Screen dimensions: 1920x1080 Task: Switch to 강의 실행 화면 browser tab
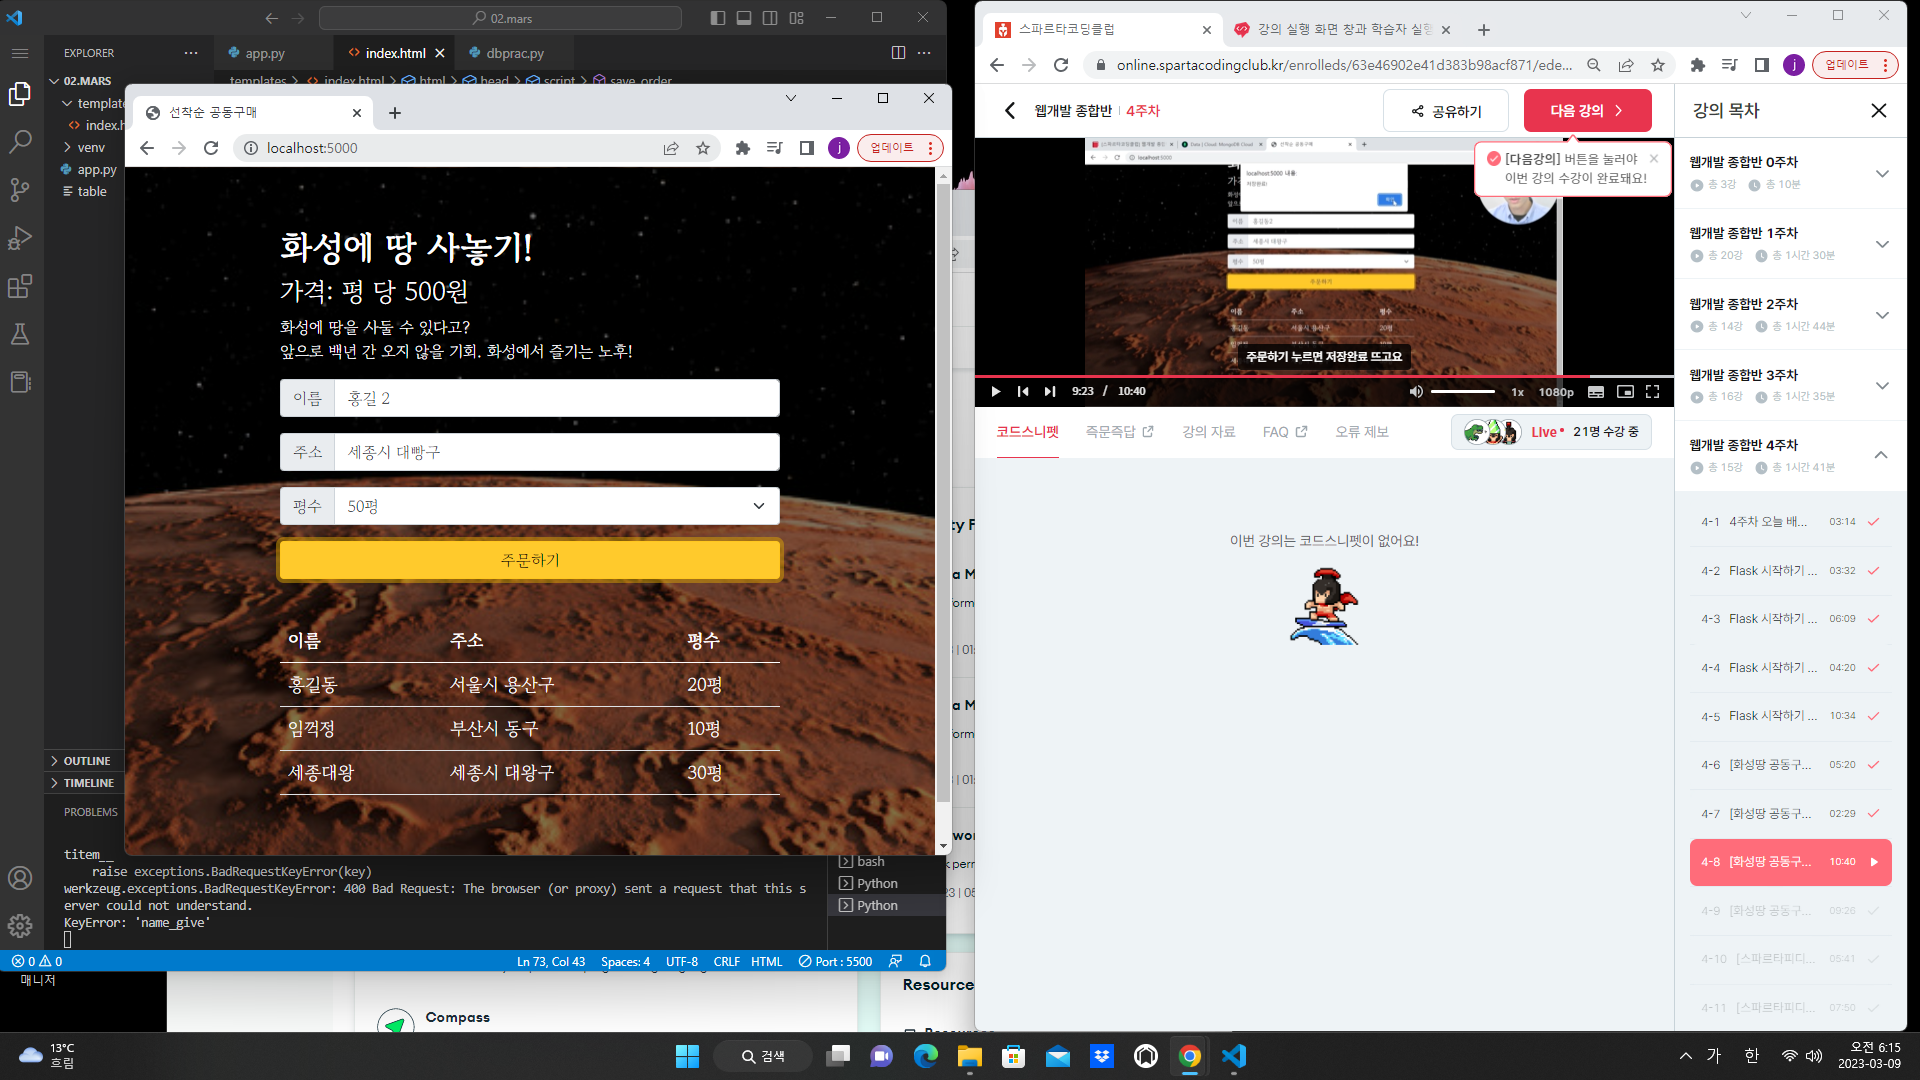click(1343, 30)
